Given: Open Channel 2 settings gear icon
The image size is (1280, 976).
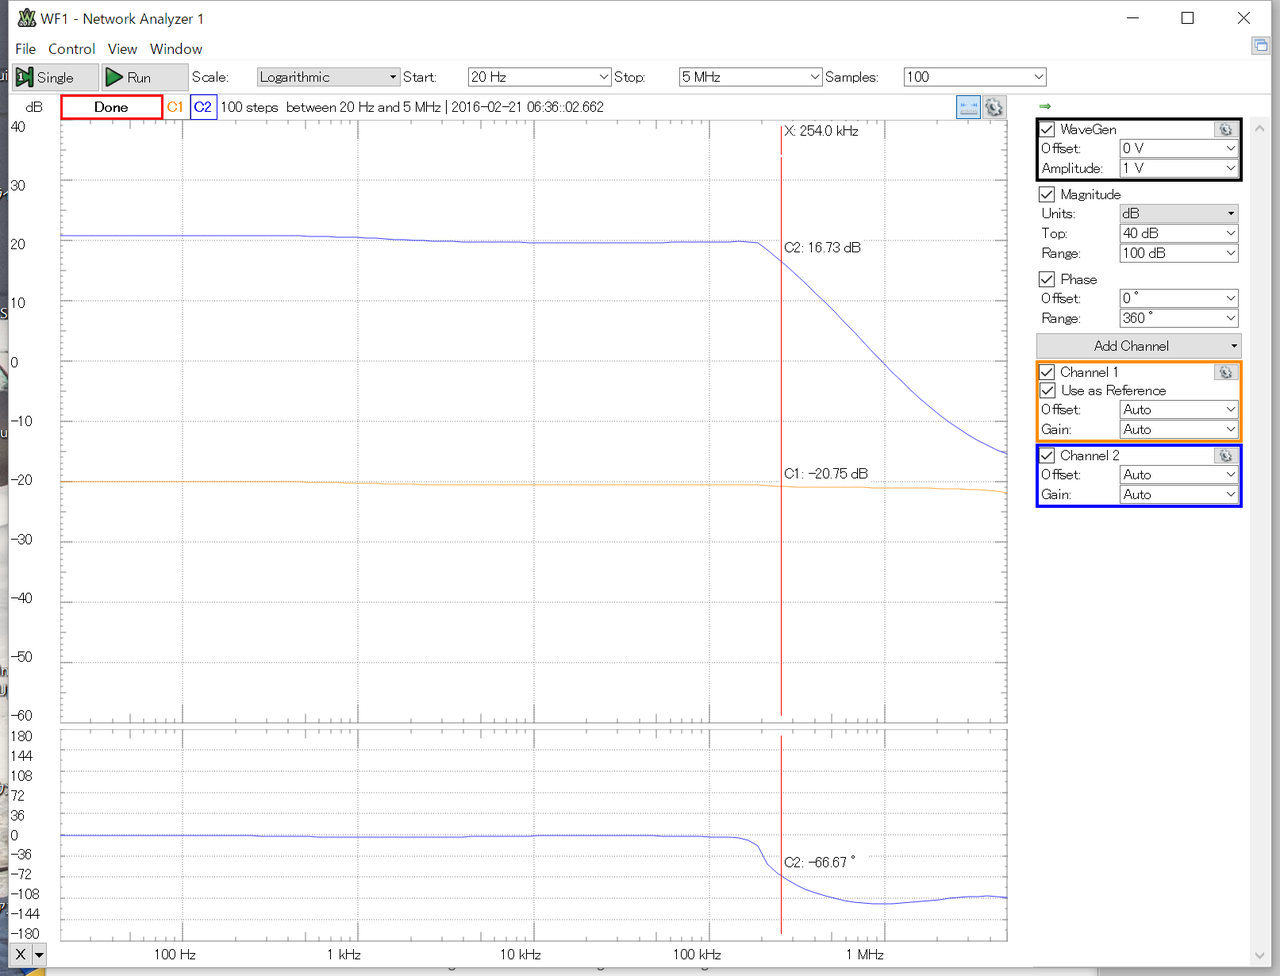Looking at the screenshot, I should pyautogui.click(x=1225, y=456).
